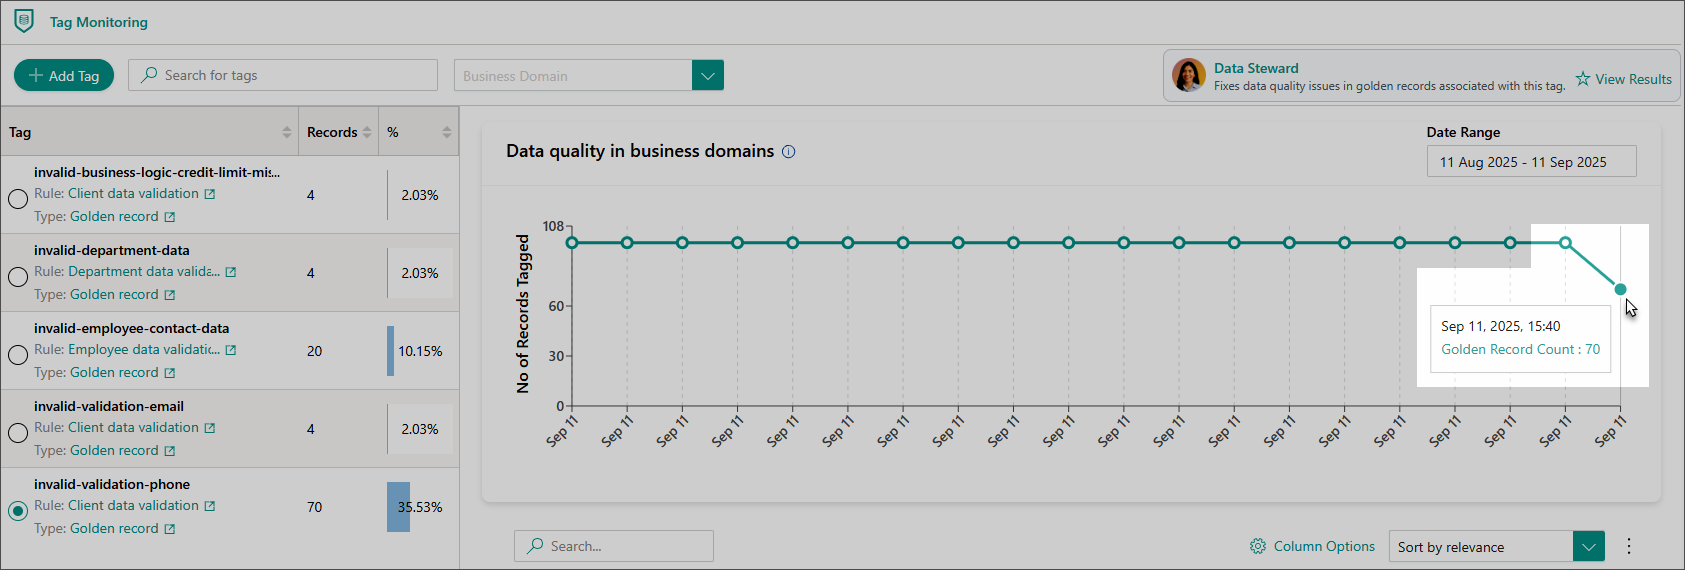Image resolution: width=1685 pixels, height=570 pixels.
Task: Expand the Business Domain dropdown
Action: click(x=707, y=75)
